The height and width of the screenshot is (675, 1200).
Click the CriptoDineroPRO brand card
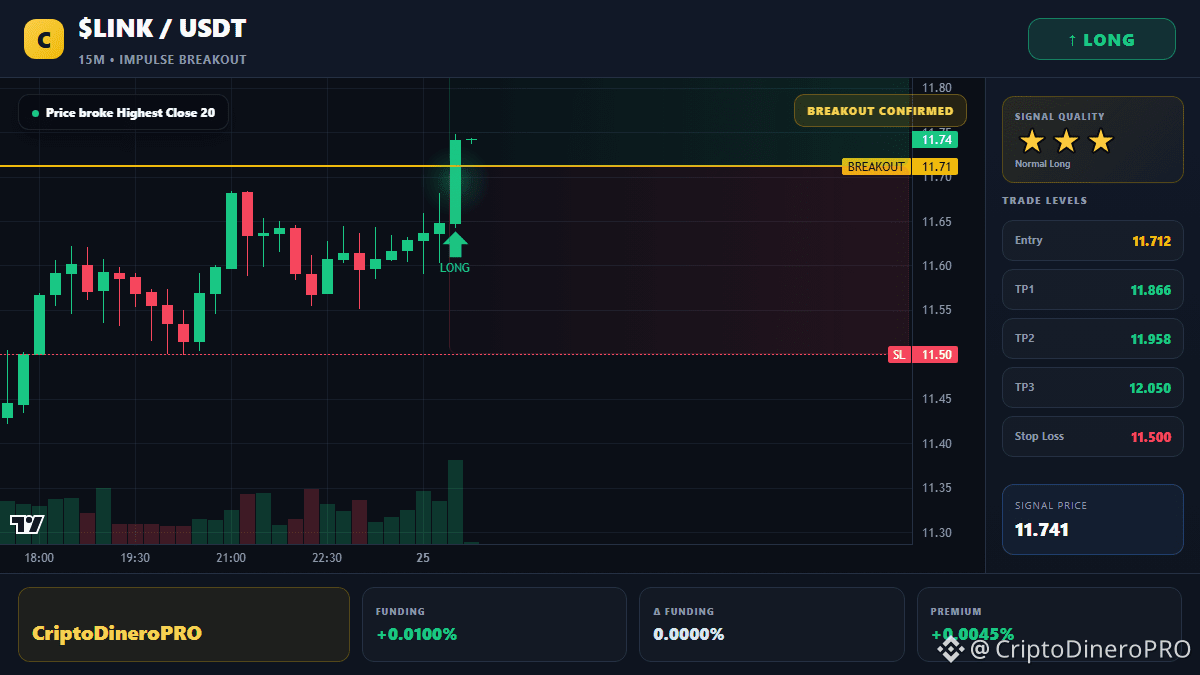click(x=184, y=624)
